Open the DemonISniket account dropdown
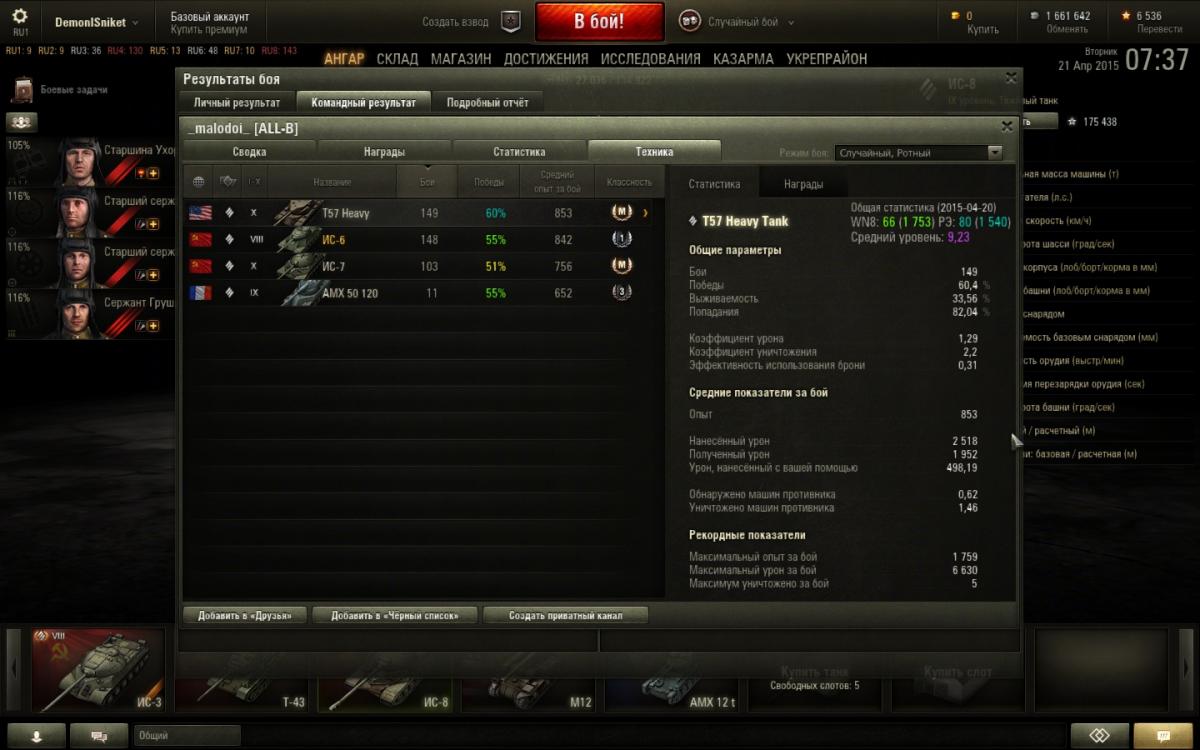The width and height of the screenshot is (1200, 750). pyautogui.click(x=97, y=22)
